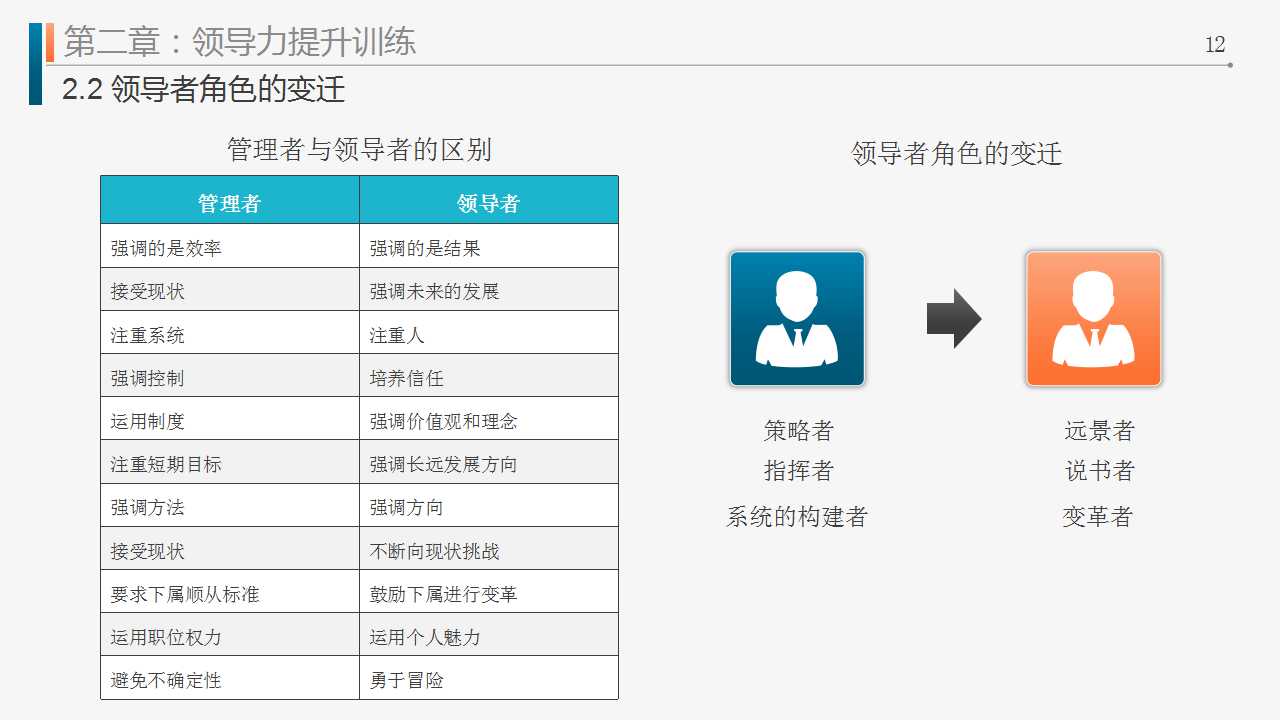Click the 接受现状 cell beside 不断向现状挑战
The image size is (1280, 720).
230,548
